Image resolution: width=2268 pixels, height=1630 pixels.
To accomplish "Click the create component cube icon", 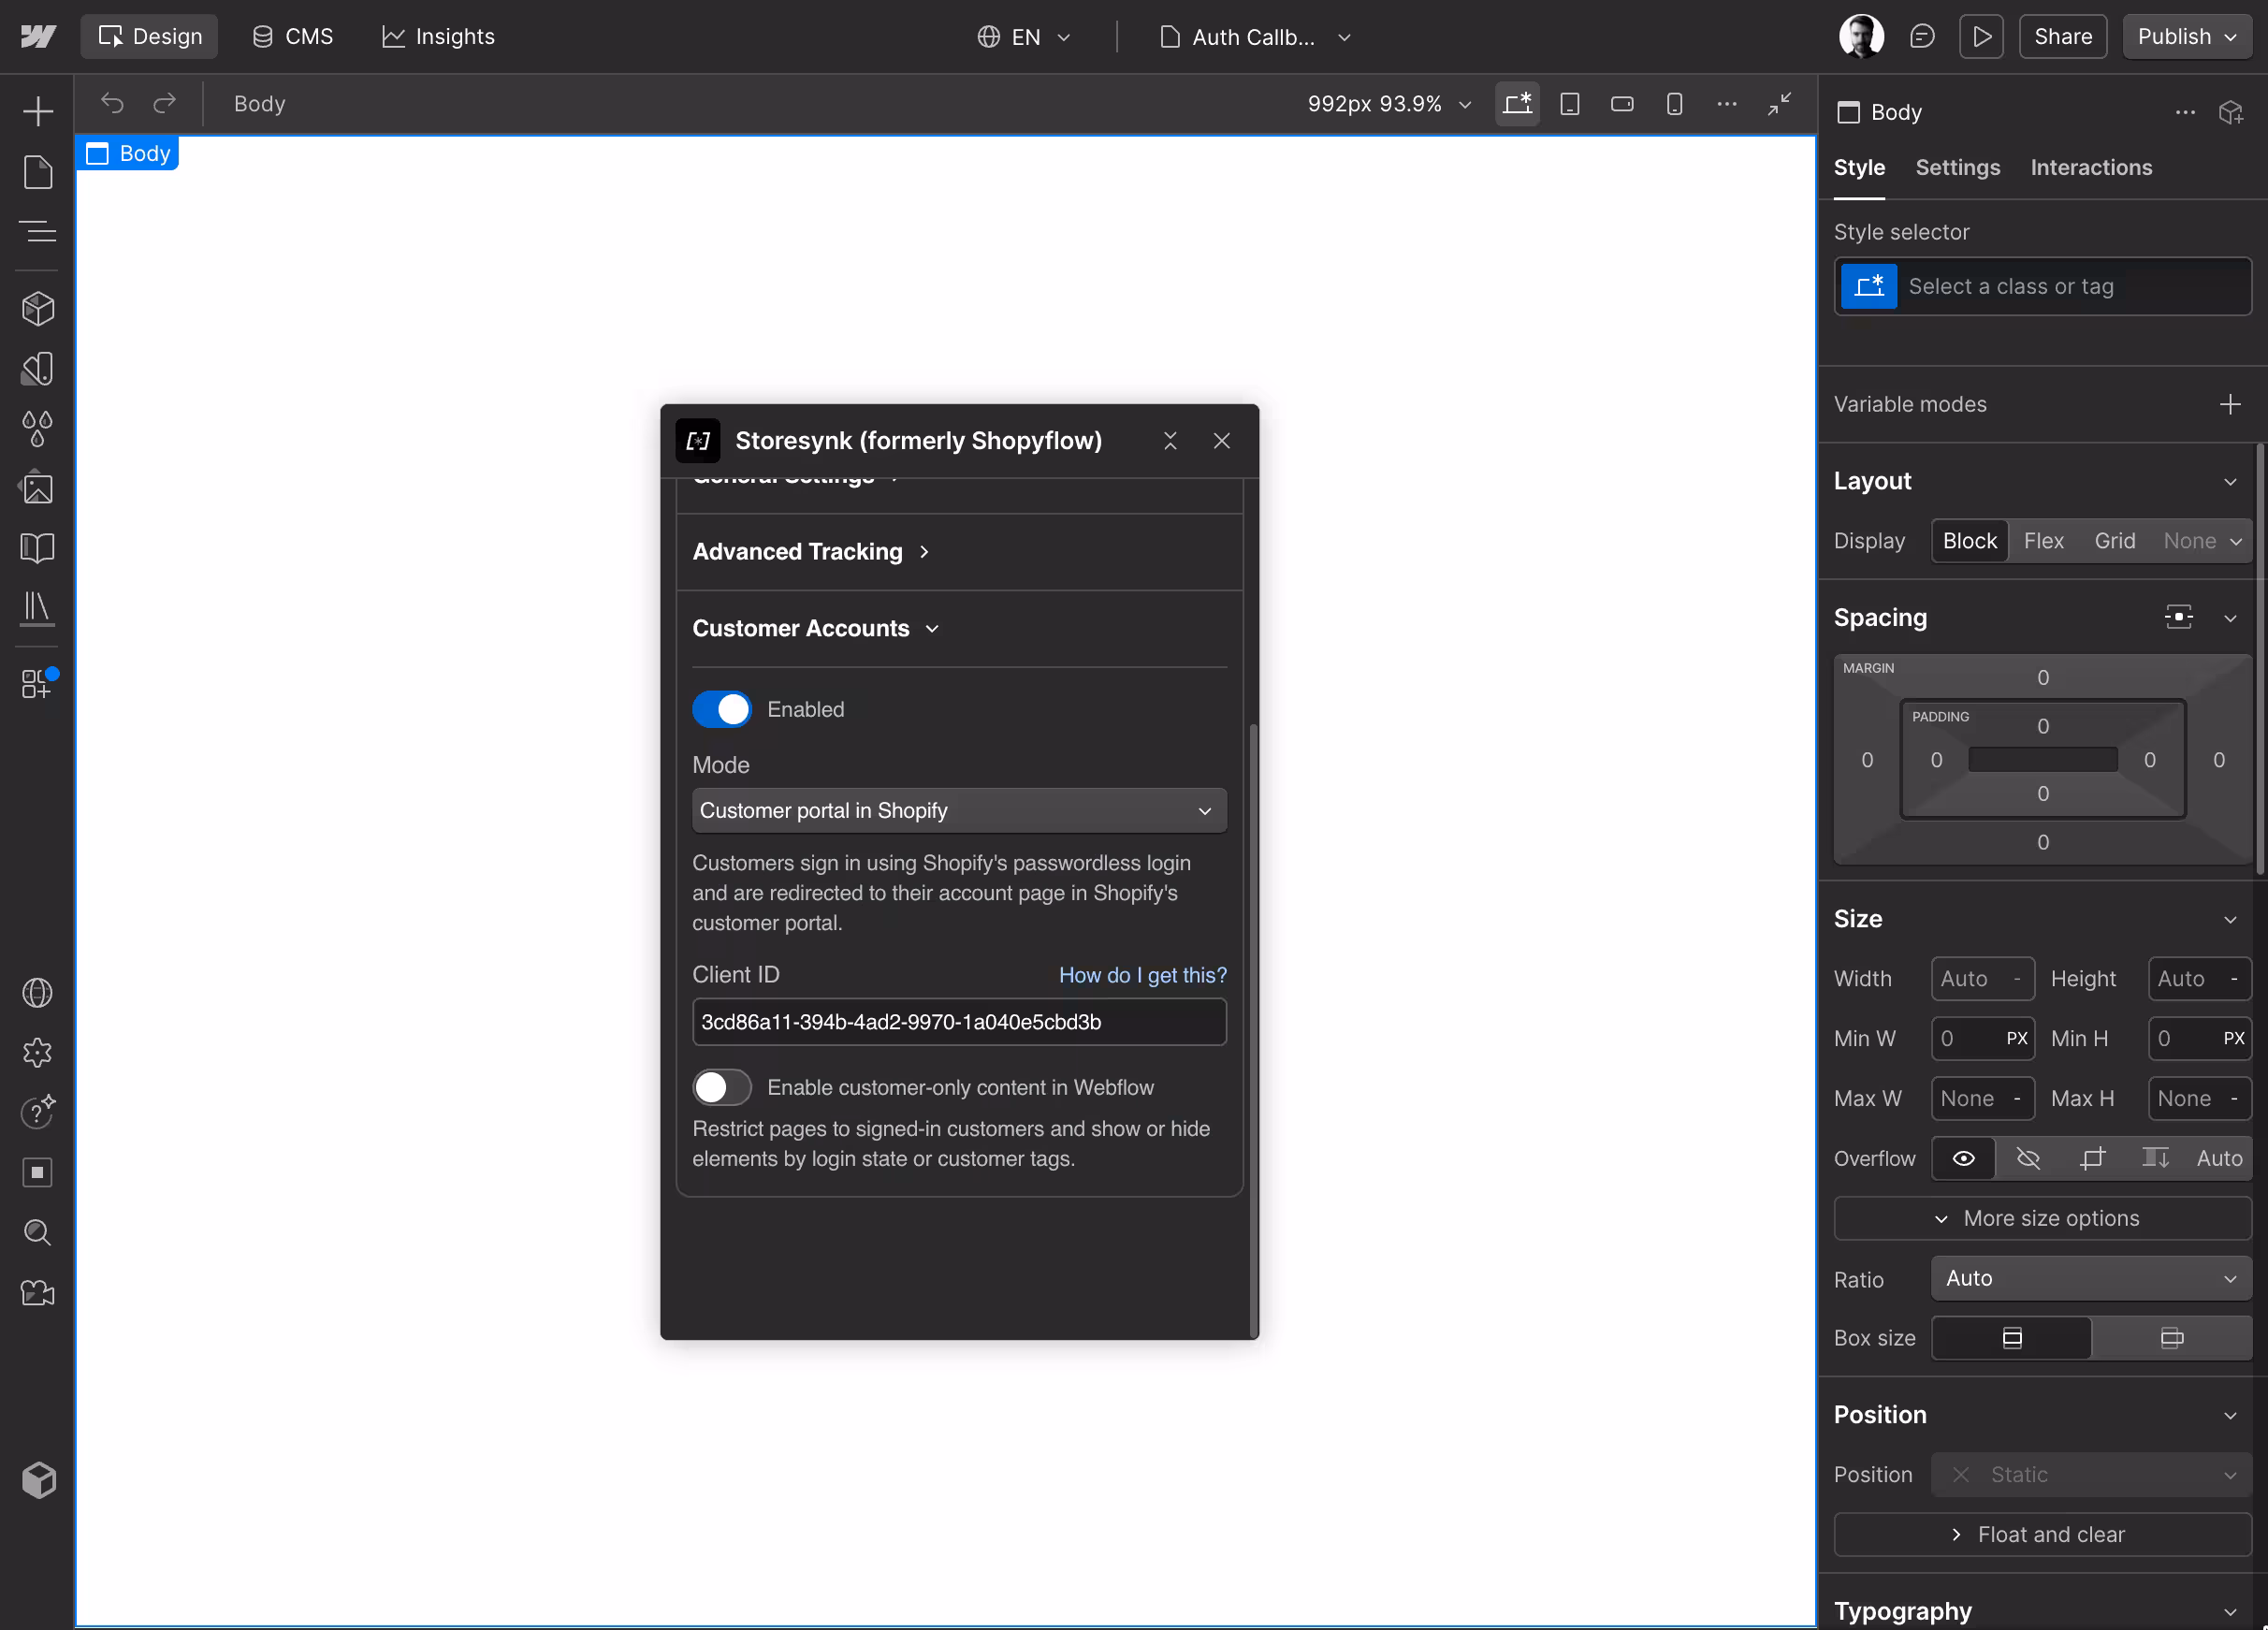I will pos(2231,112).
